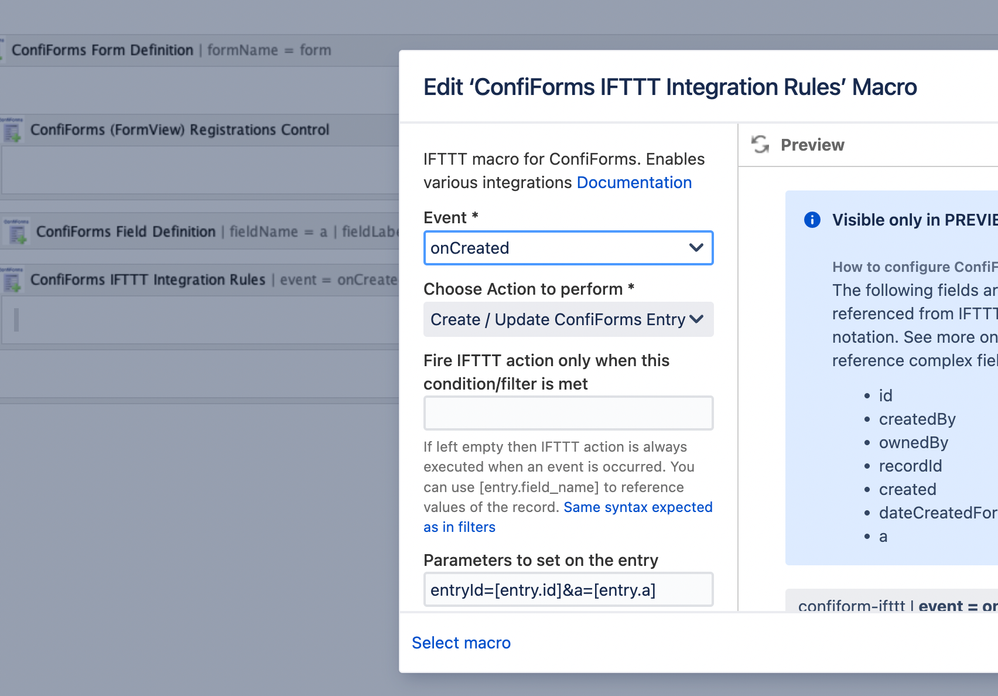Open the Documentation link
Screen dimensions: 998x696
click(x=634, y=183)
